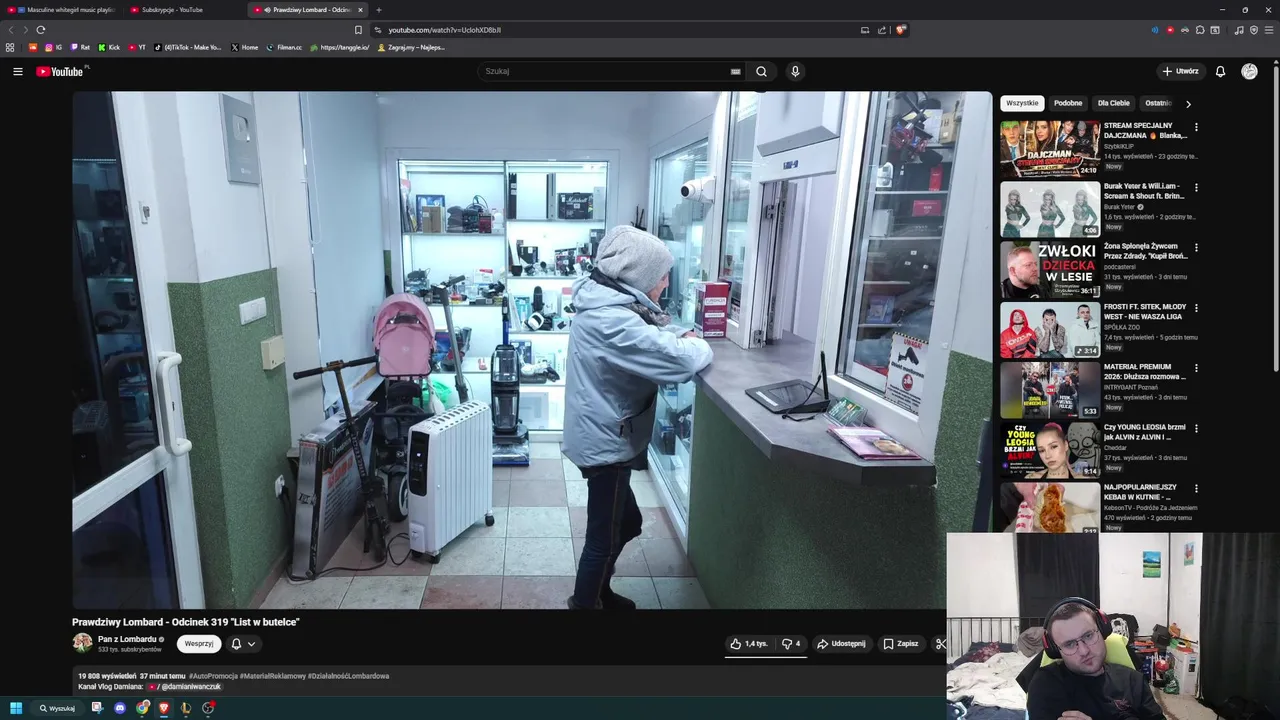Click the on-screen keyboard icon in search box
This screenshot has height=720, width=1280.
735,71
